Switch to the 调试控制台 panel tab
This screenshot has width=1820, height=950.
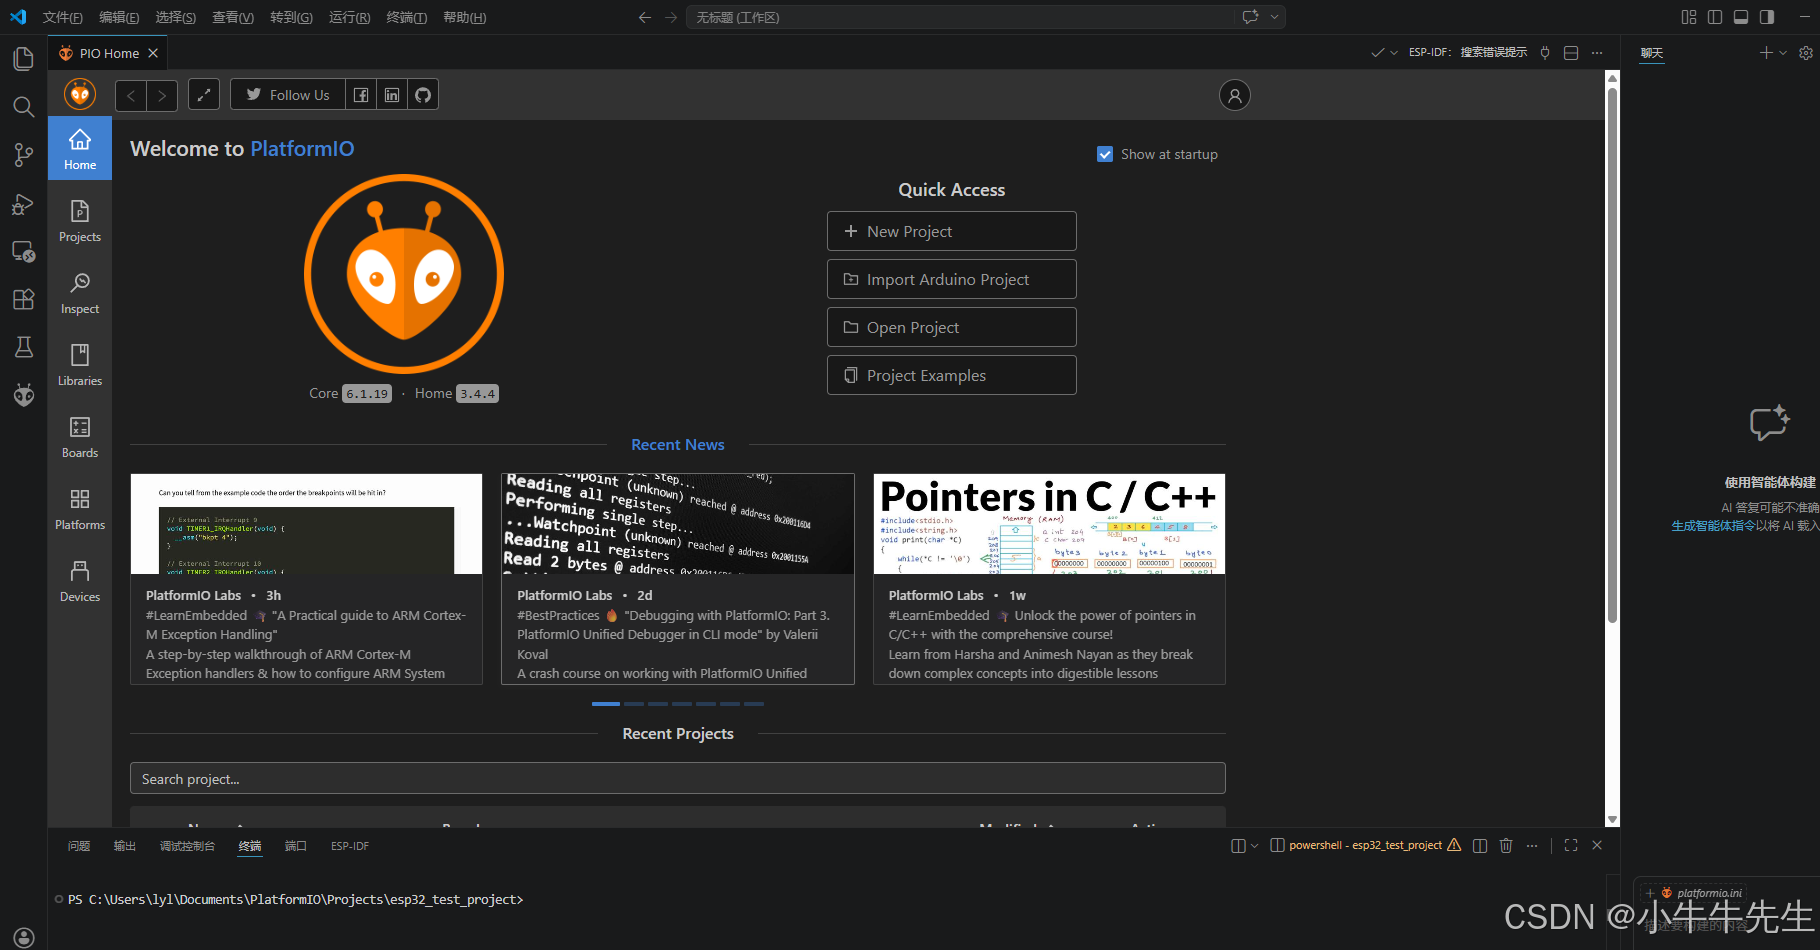click(187, 846)
